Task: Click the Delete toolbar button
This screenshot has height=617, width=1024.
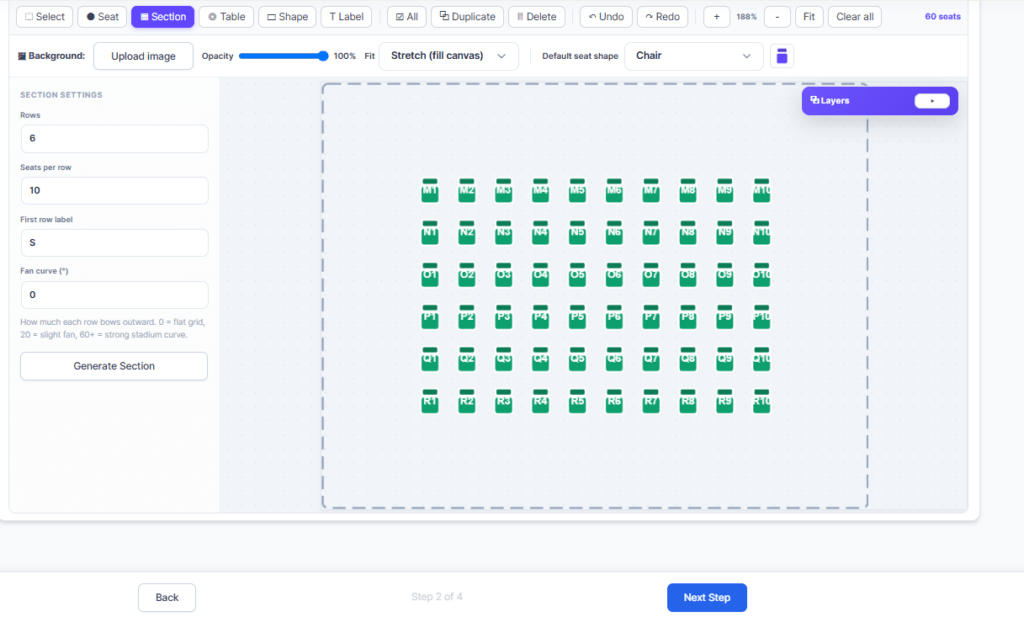Action: pyautogui.click(x=537, y=17)
